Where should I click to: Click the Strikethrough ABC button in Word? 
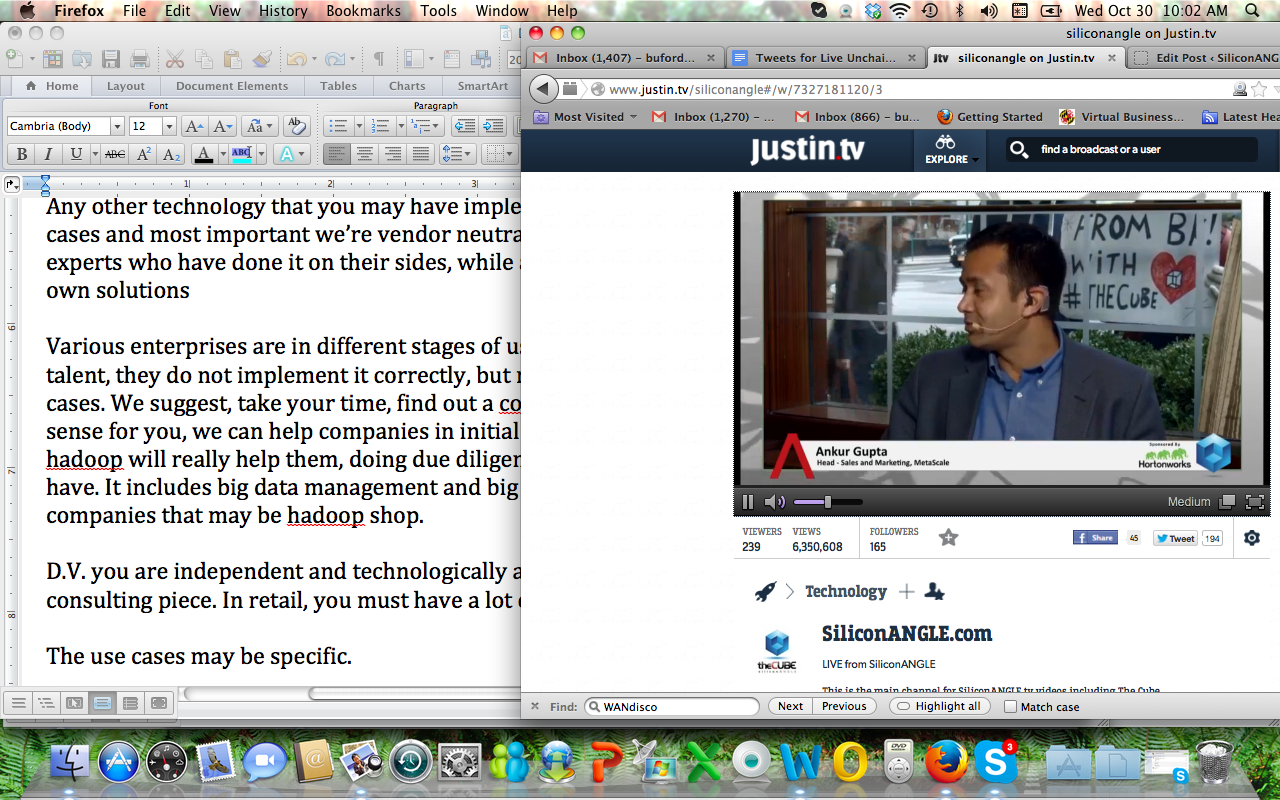click(x=115, y=154)
